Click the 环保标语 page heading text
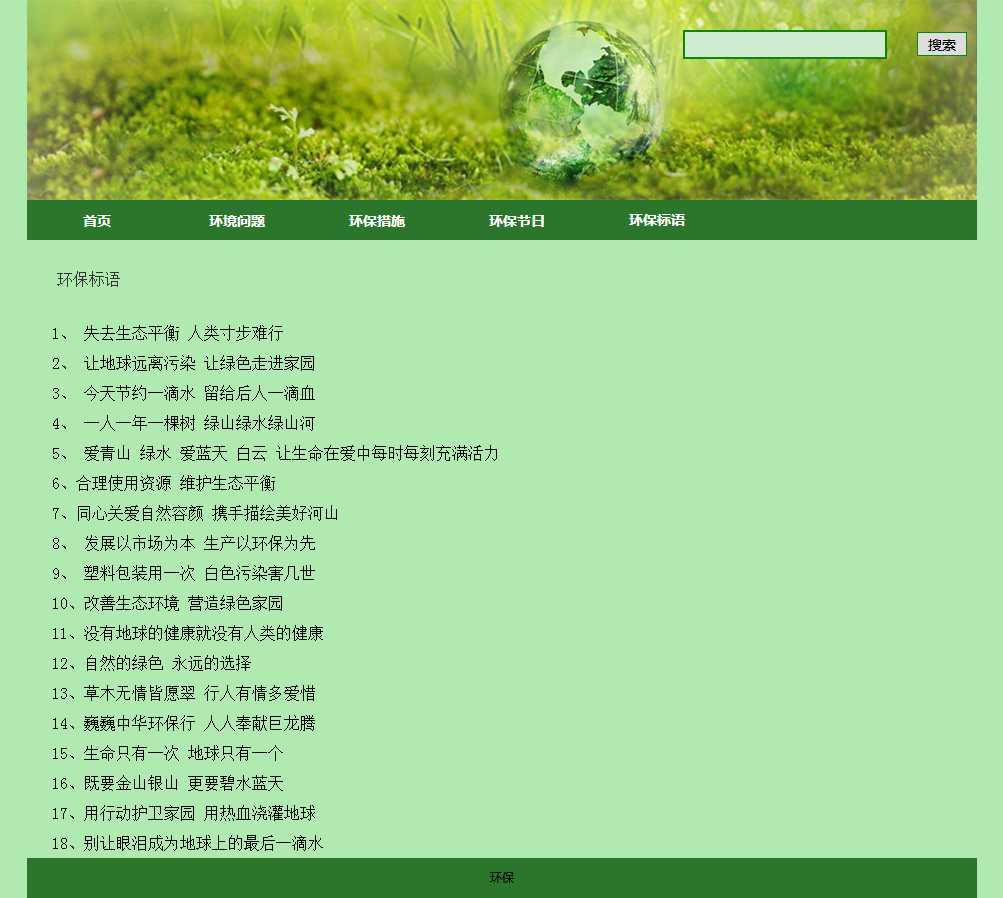 click(x=88, y=280)
